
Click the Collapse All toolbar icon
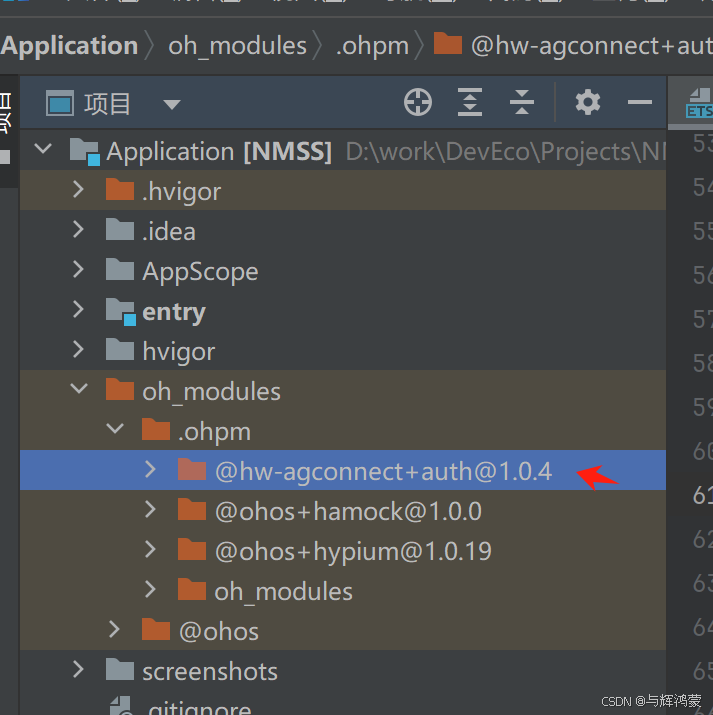click(x=522, y=102)
